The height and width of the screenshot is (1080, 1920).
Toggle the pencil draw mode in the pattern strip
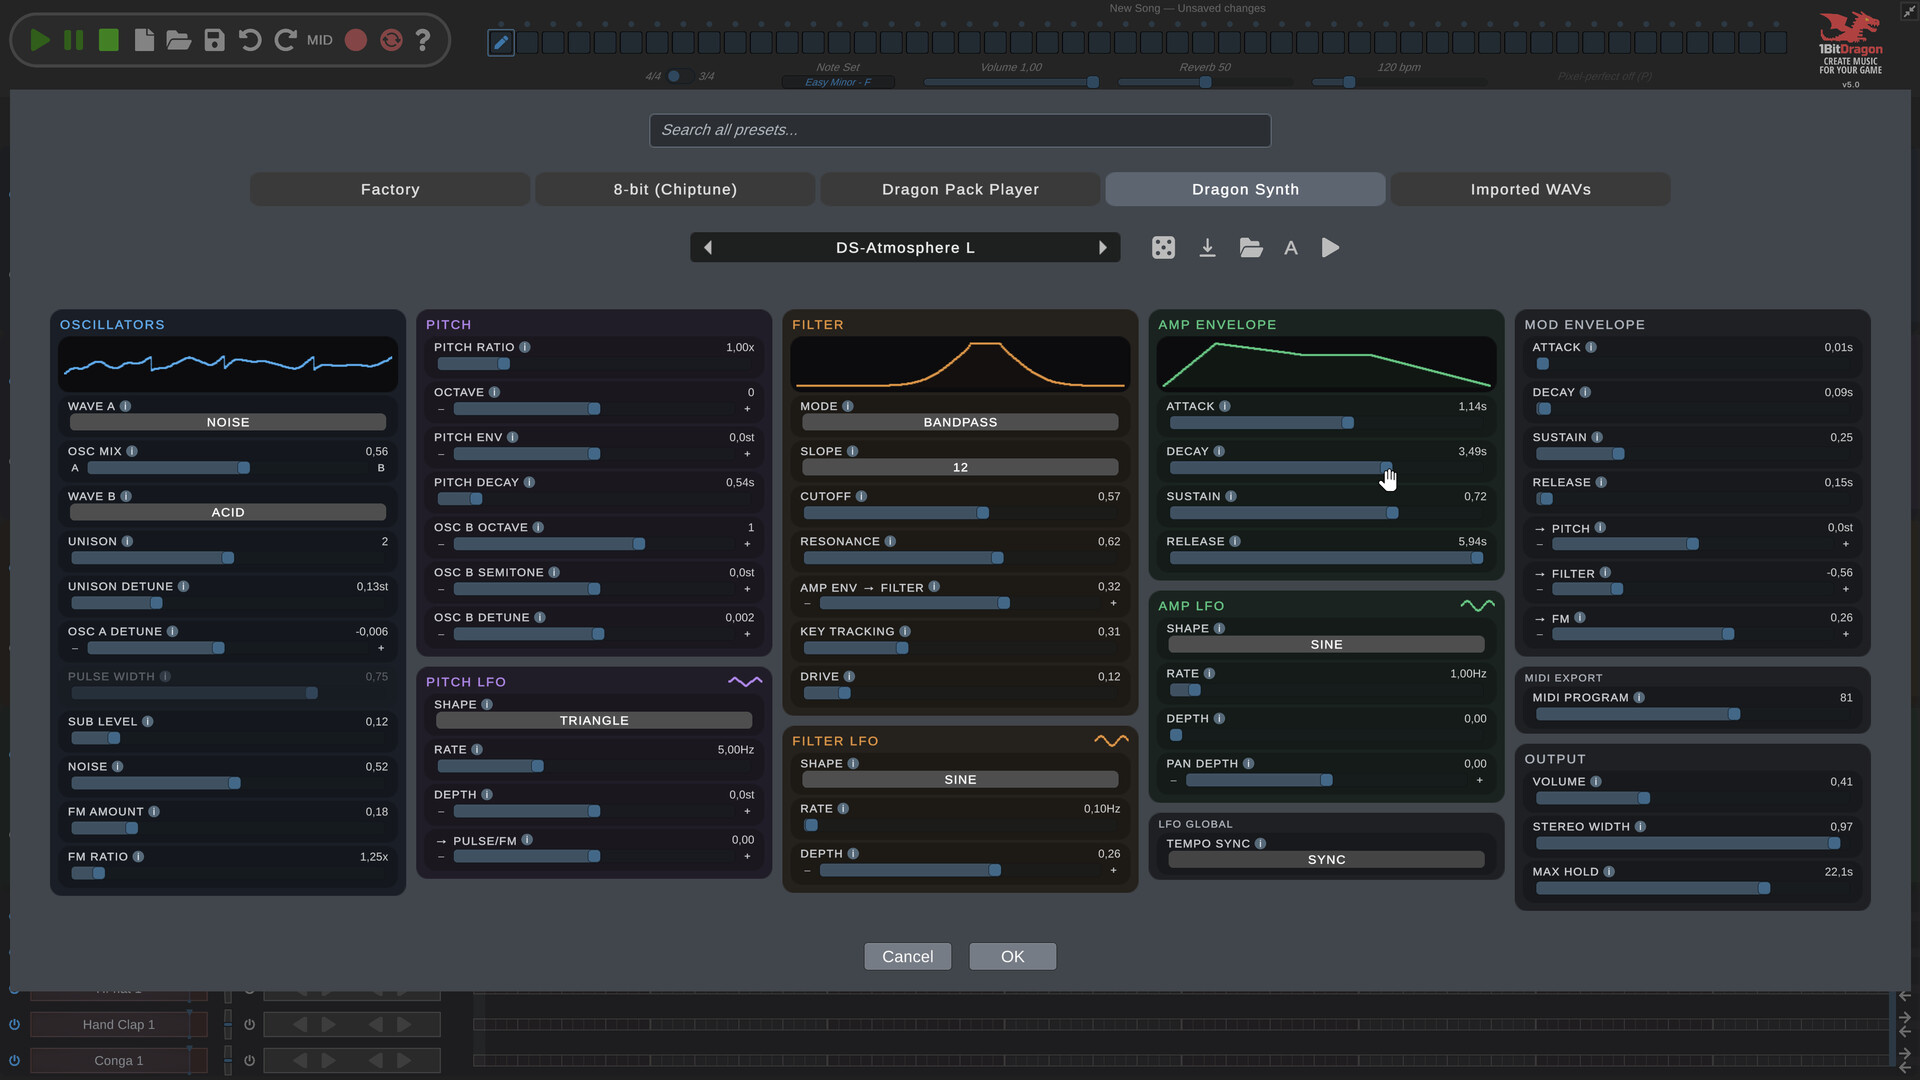[501, 42]
